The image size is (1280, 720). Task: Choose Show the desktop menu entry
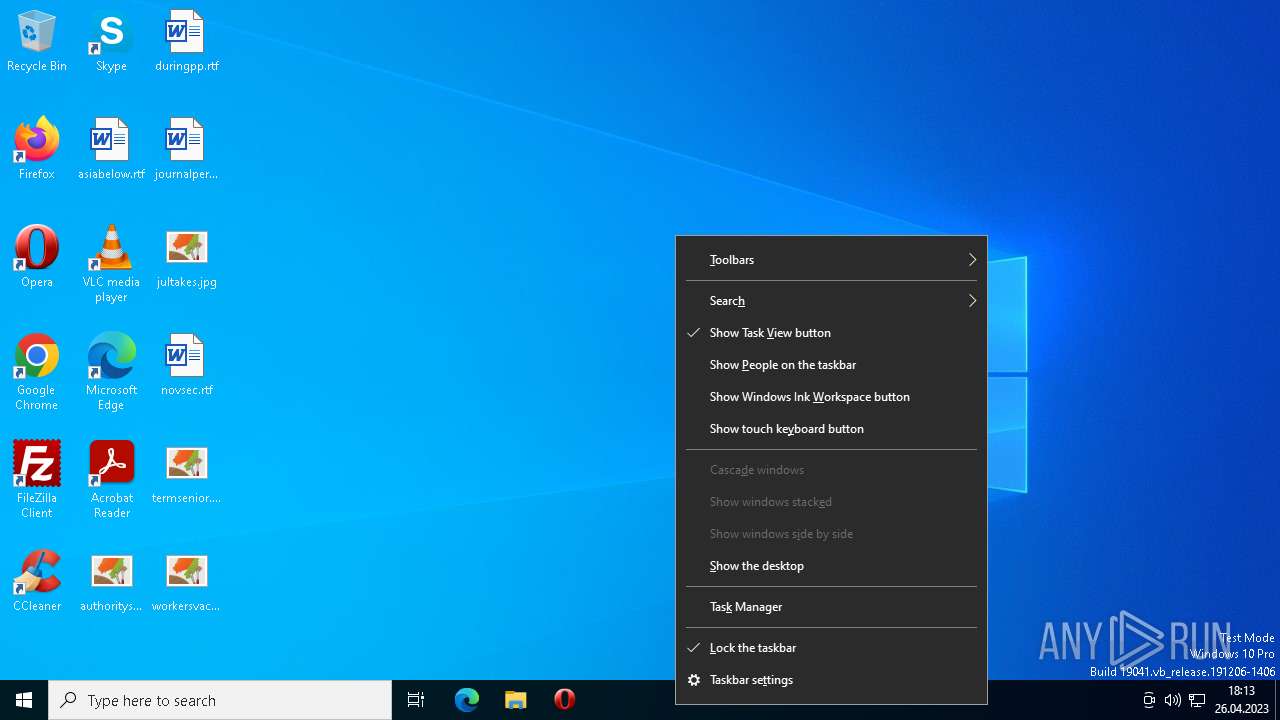831,566
